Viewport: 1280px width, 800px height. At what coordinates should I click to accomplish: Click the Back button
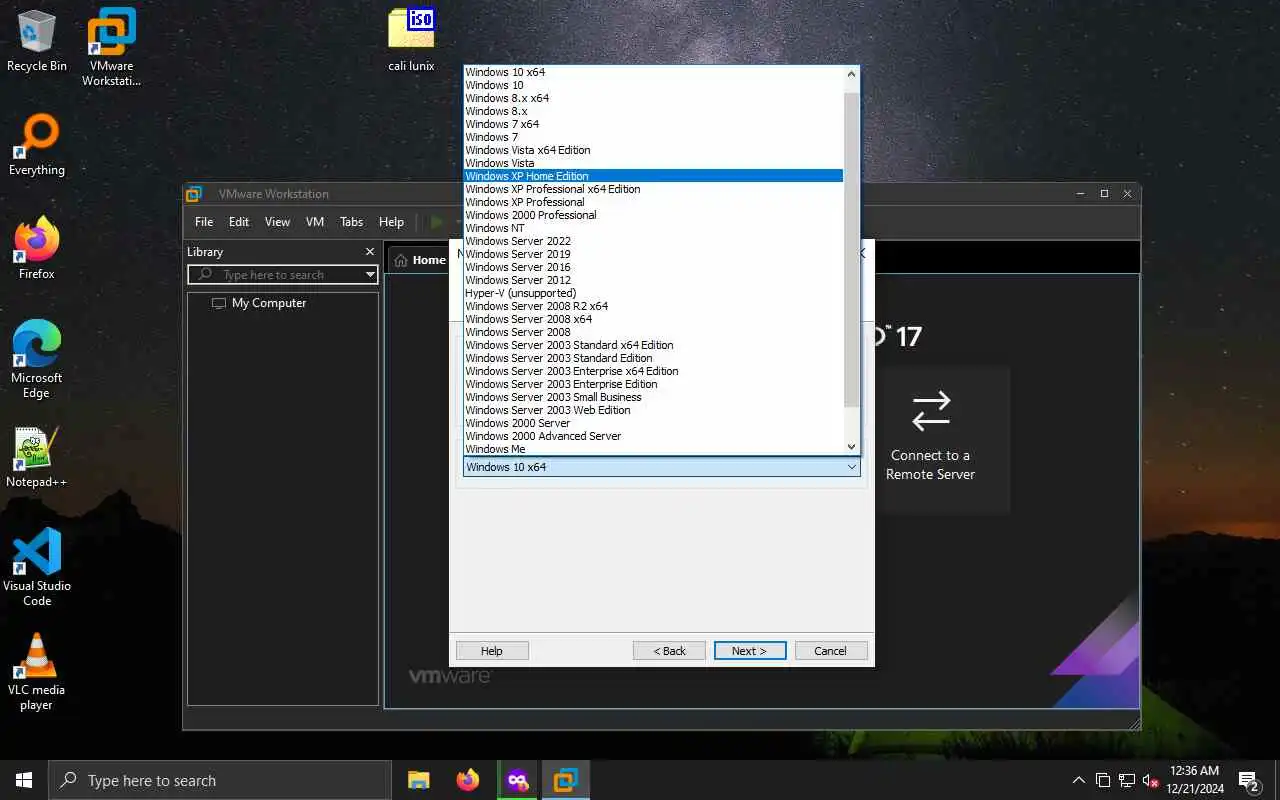coord(670,651)
